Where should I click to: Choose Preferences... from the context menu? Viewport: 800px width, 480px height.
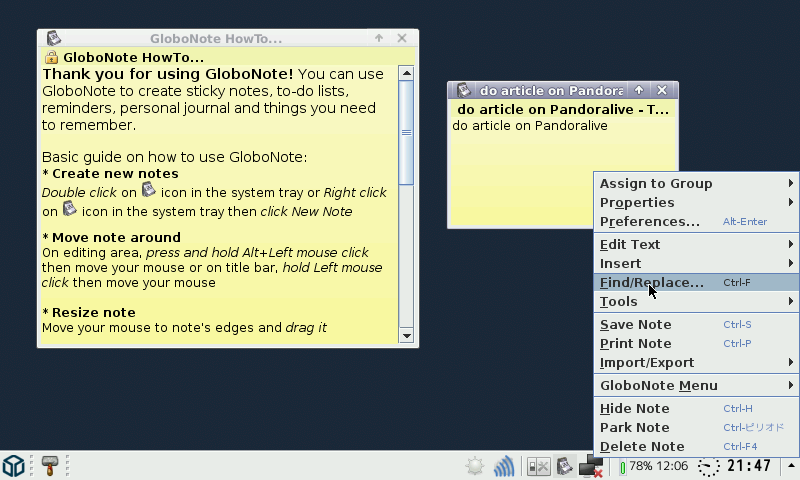coord(697,221)
